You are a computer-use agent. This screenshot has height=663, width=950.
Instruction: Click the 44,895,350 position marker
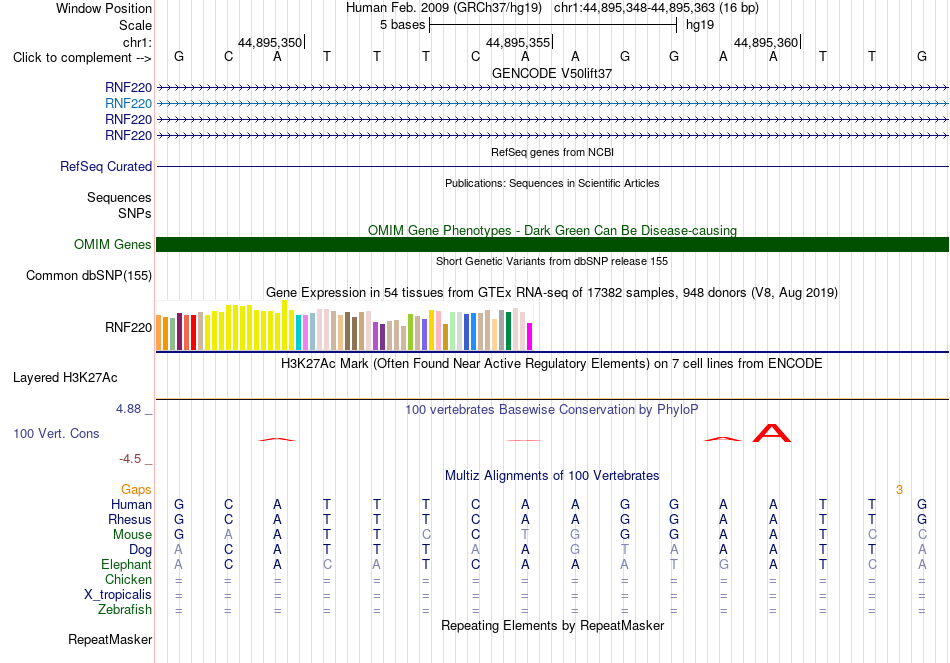[x=270, y=42]
